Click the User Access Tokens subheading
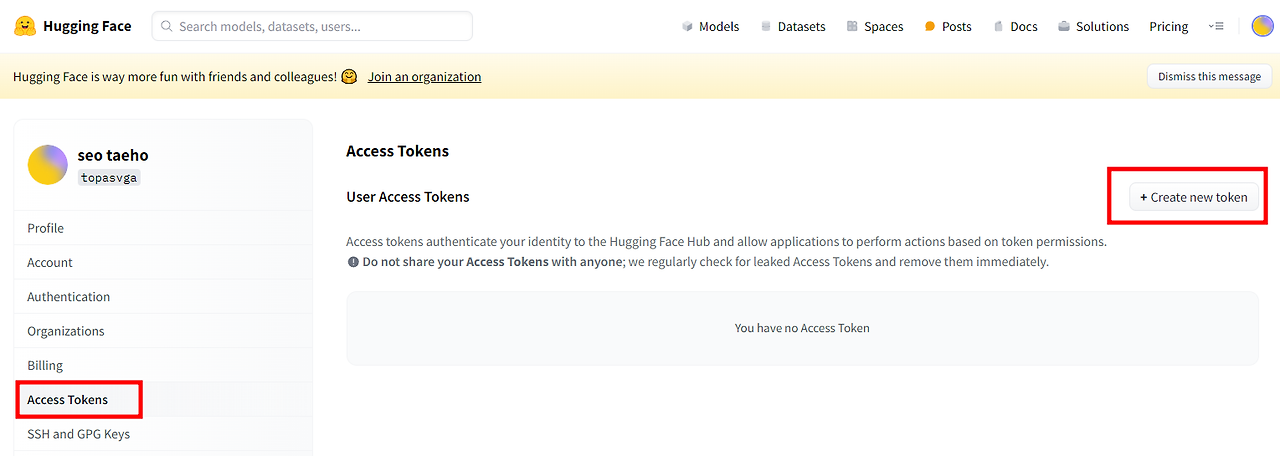This screenshot has height=456, width=1280. pyautogui.click(x=408, y=197)
